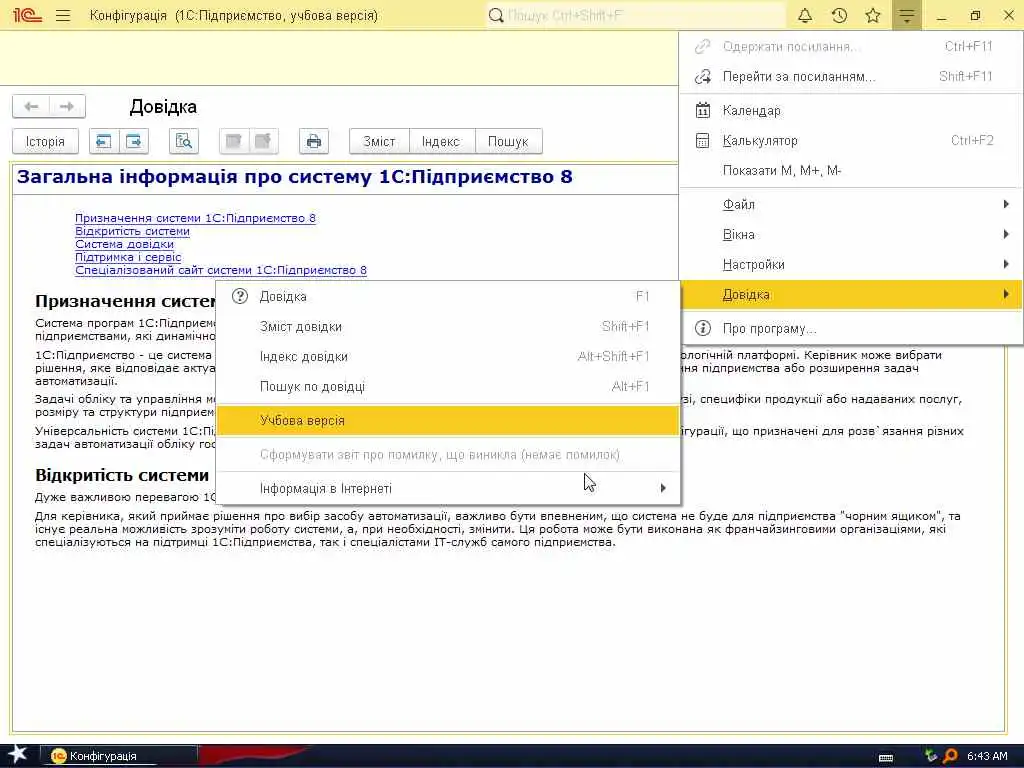Open link Підтримка і сервіс
The width and height of the screenshot is (1024, 768).
click(x=128, y=257)
